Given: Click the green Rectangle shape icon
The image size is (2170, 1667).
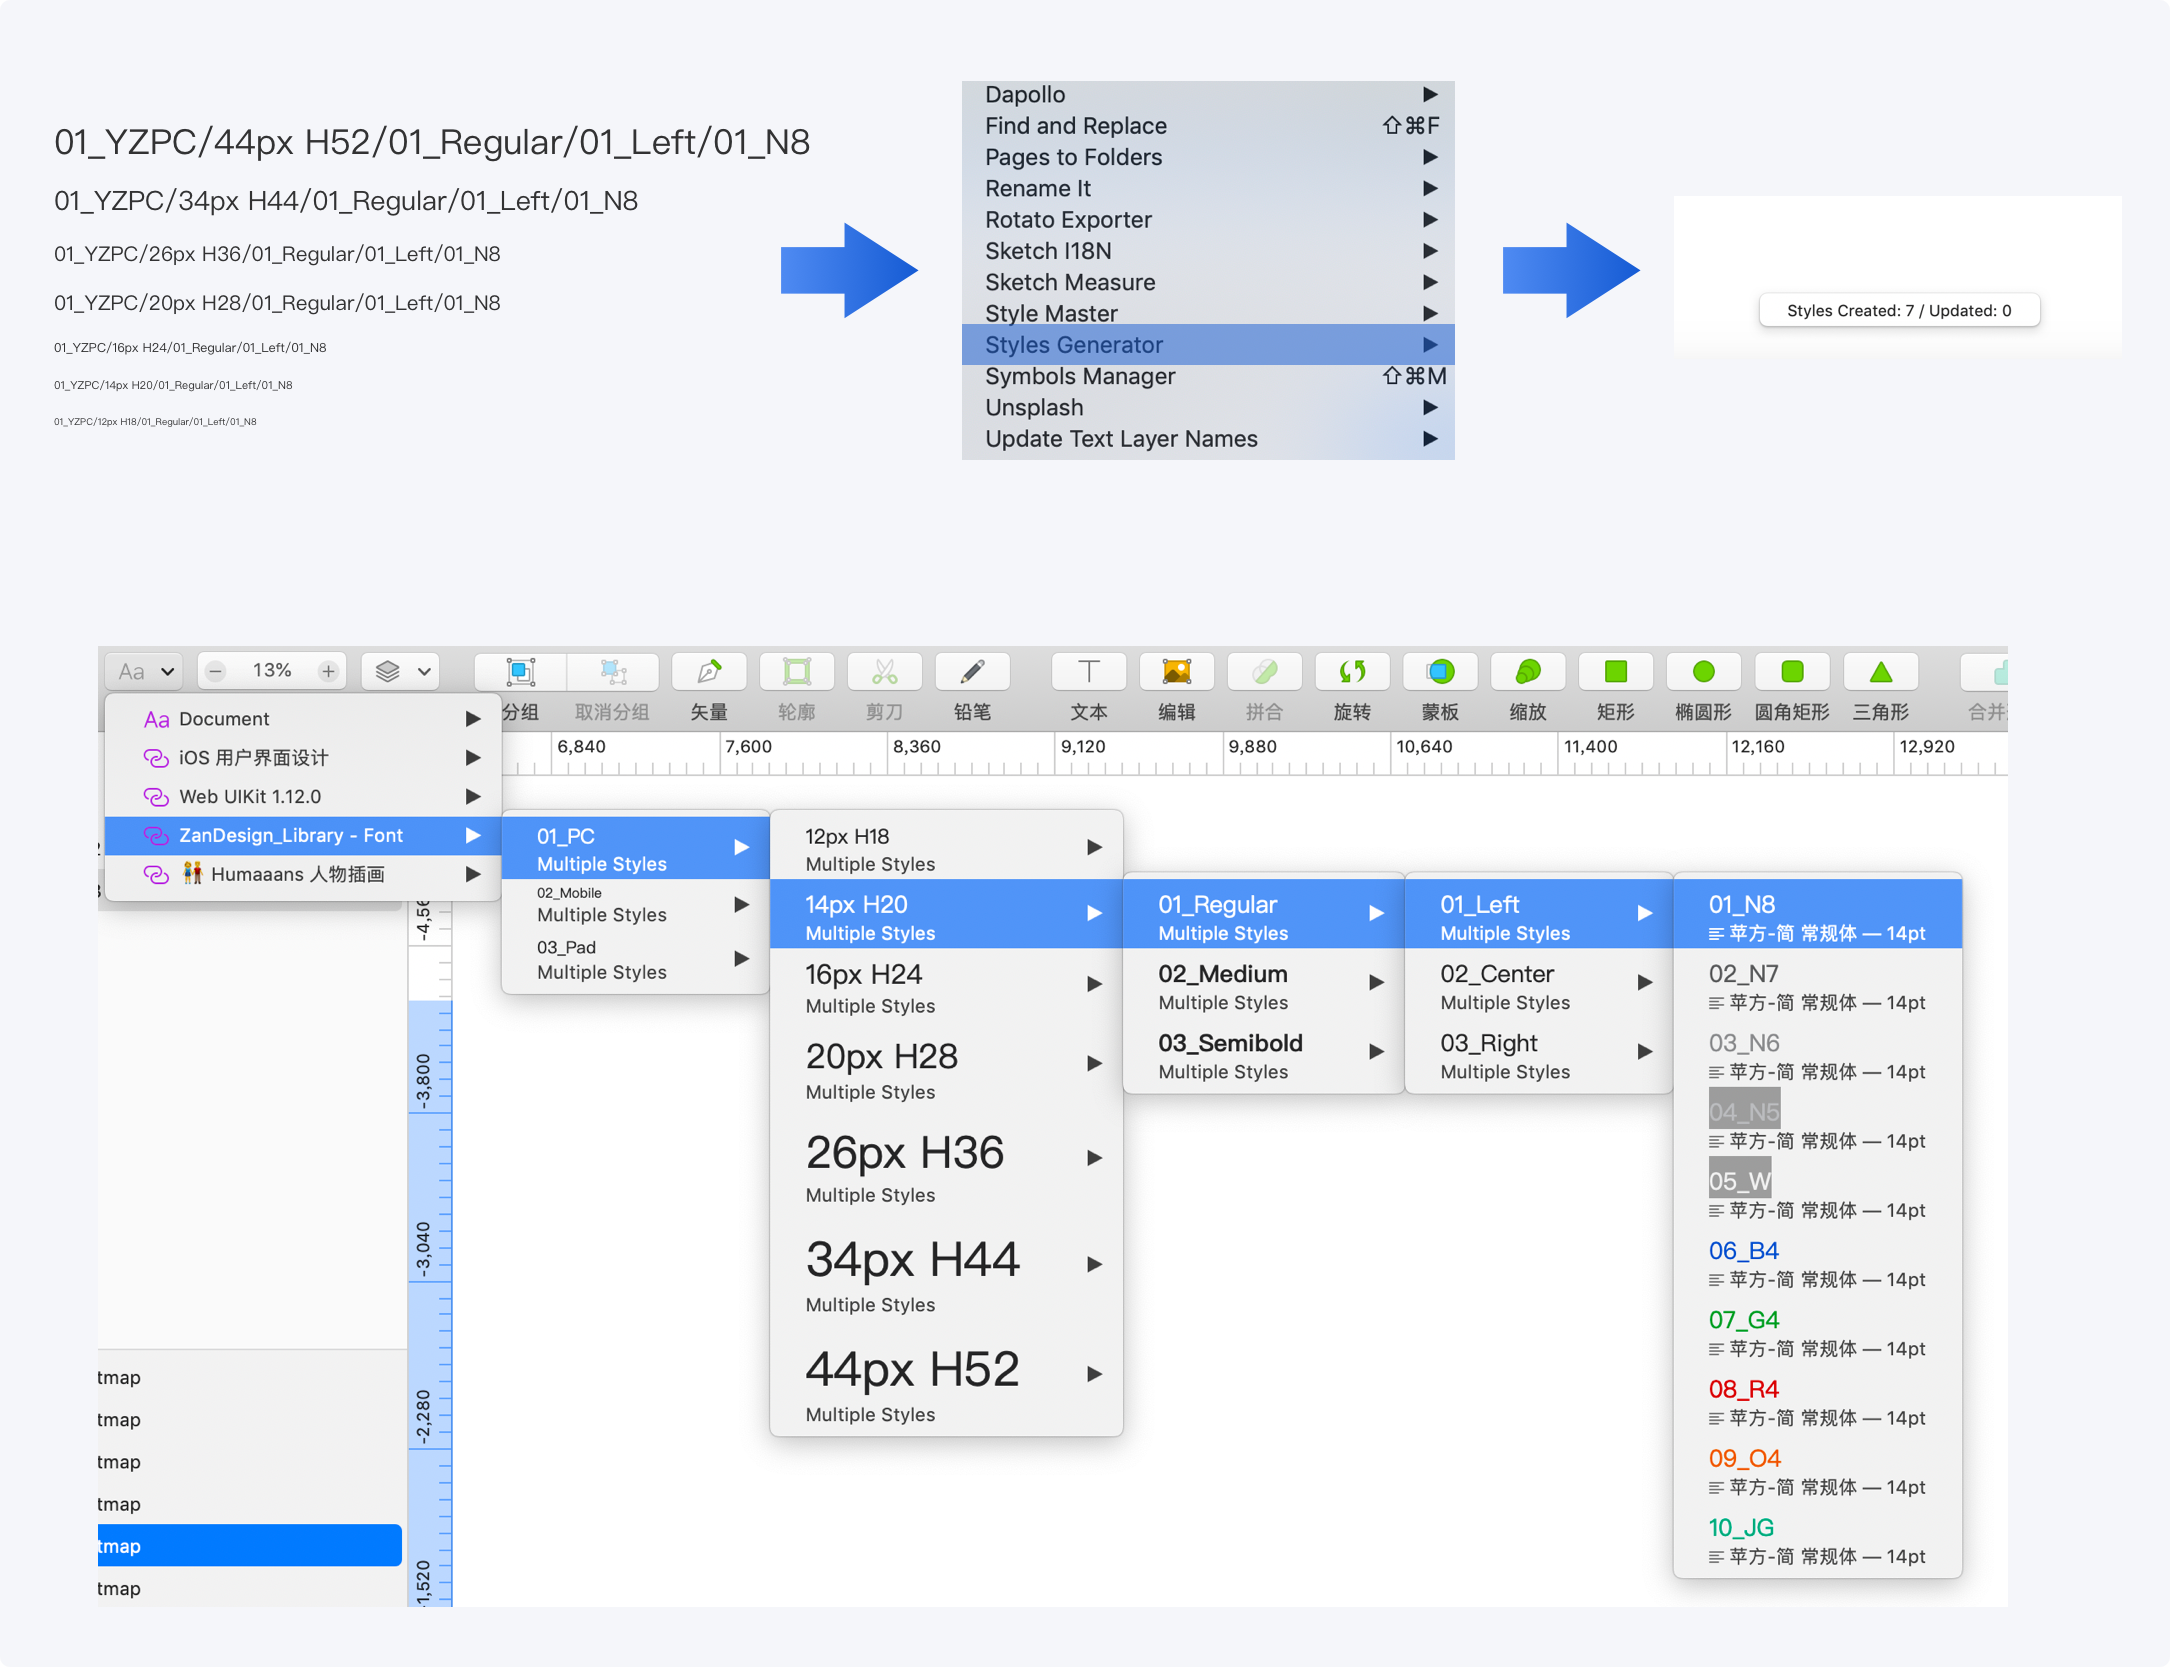Looking at the screenshot, I should tap(1616, 671).
